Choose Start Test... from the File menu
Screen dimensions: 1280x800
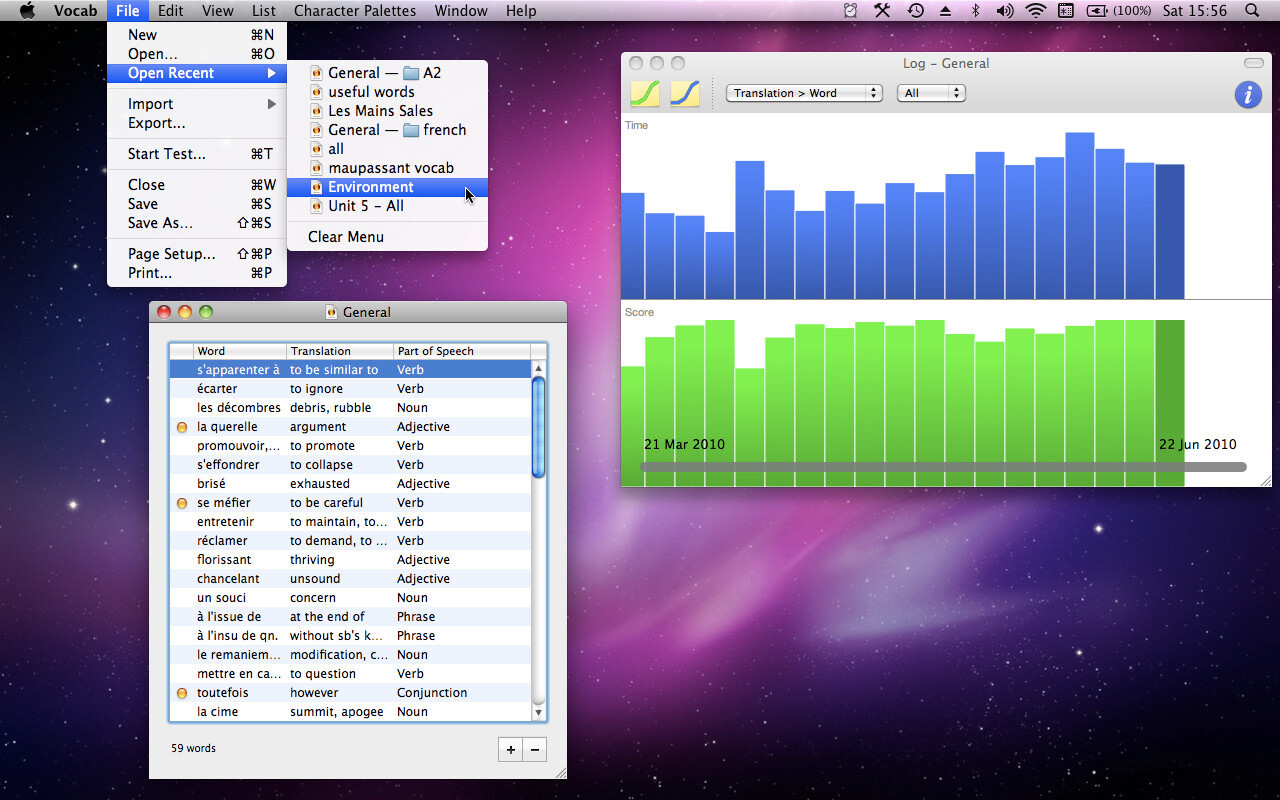click(197, 154)
